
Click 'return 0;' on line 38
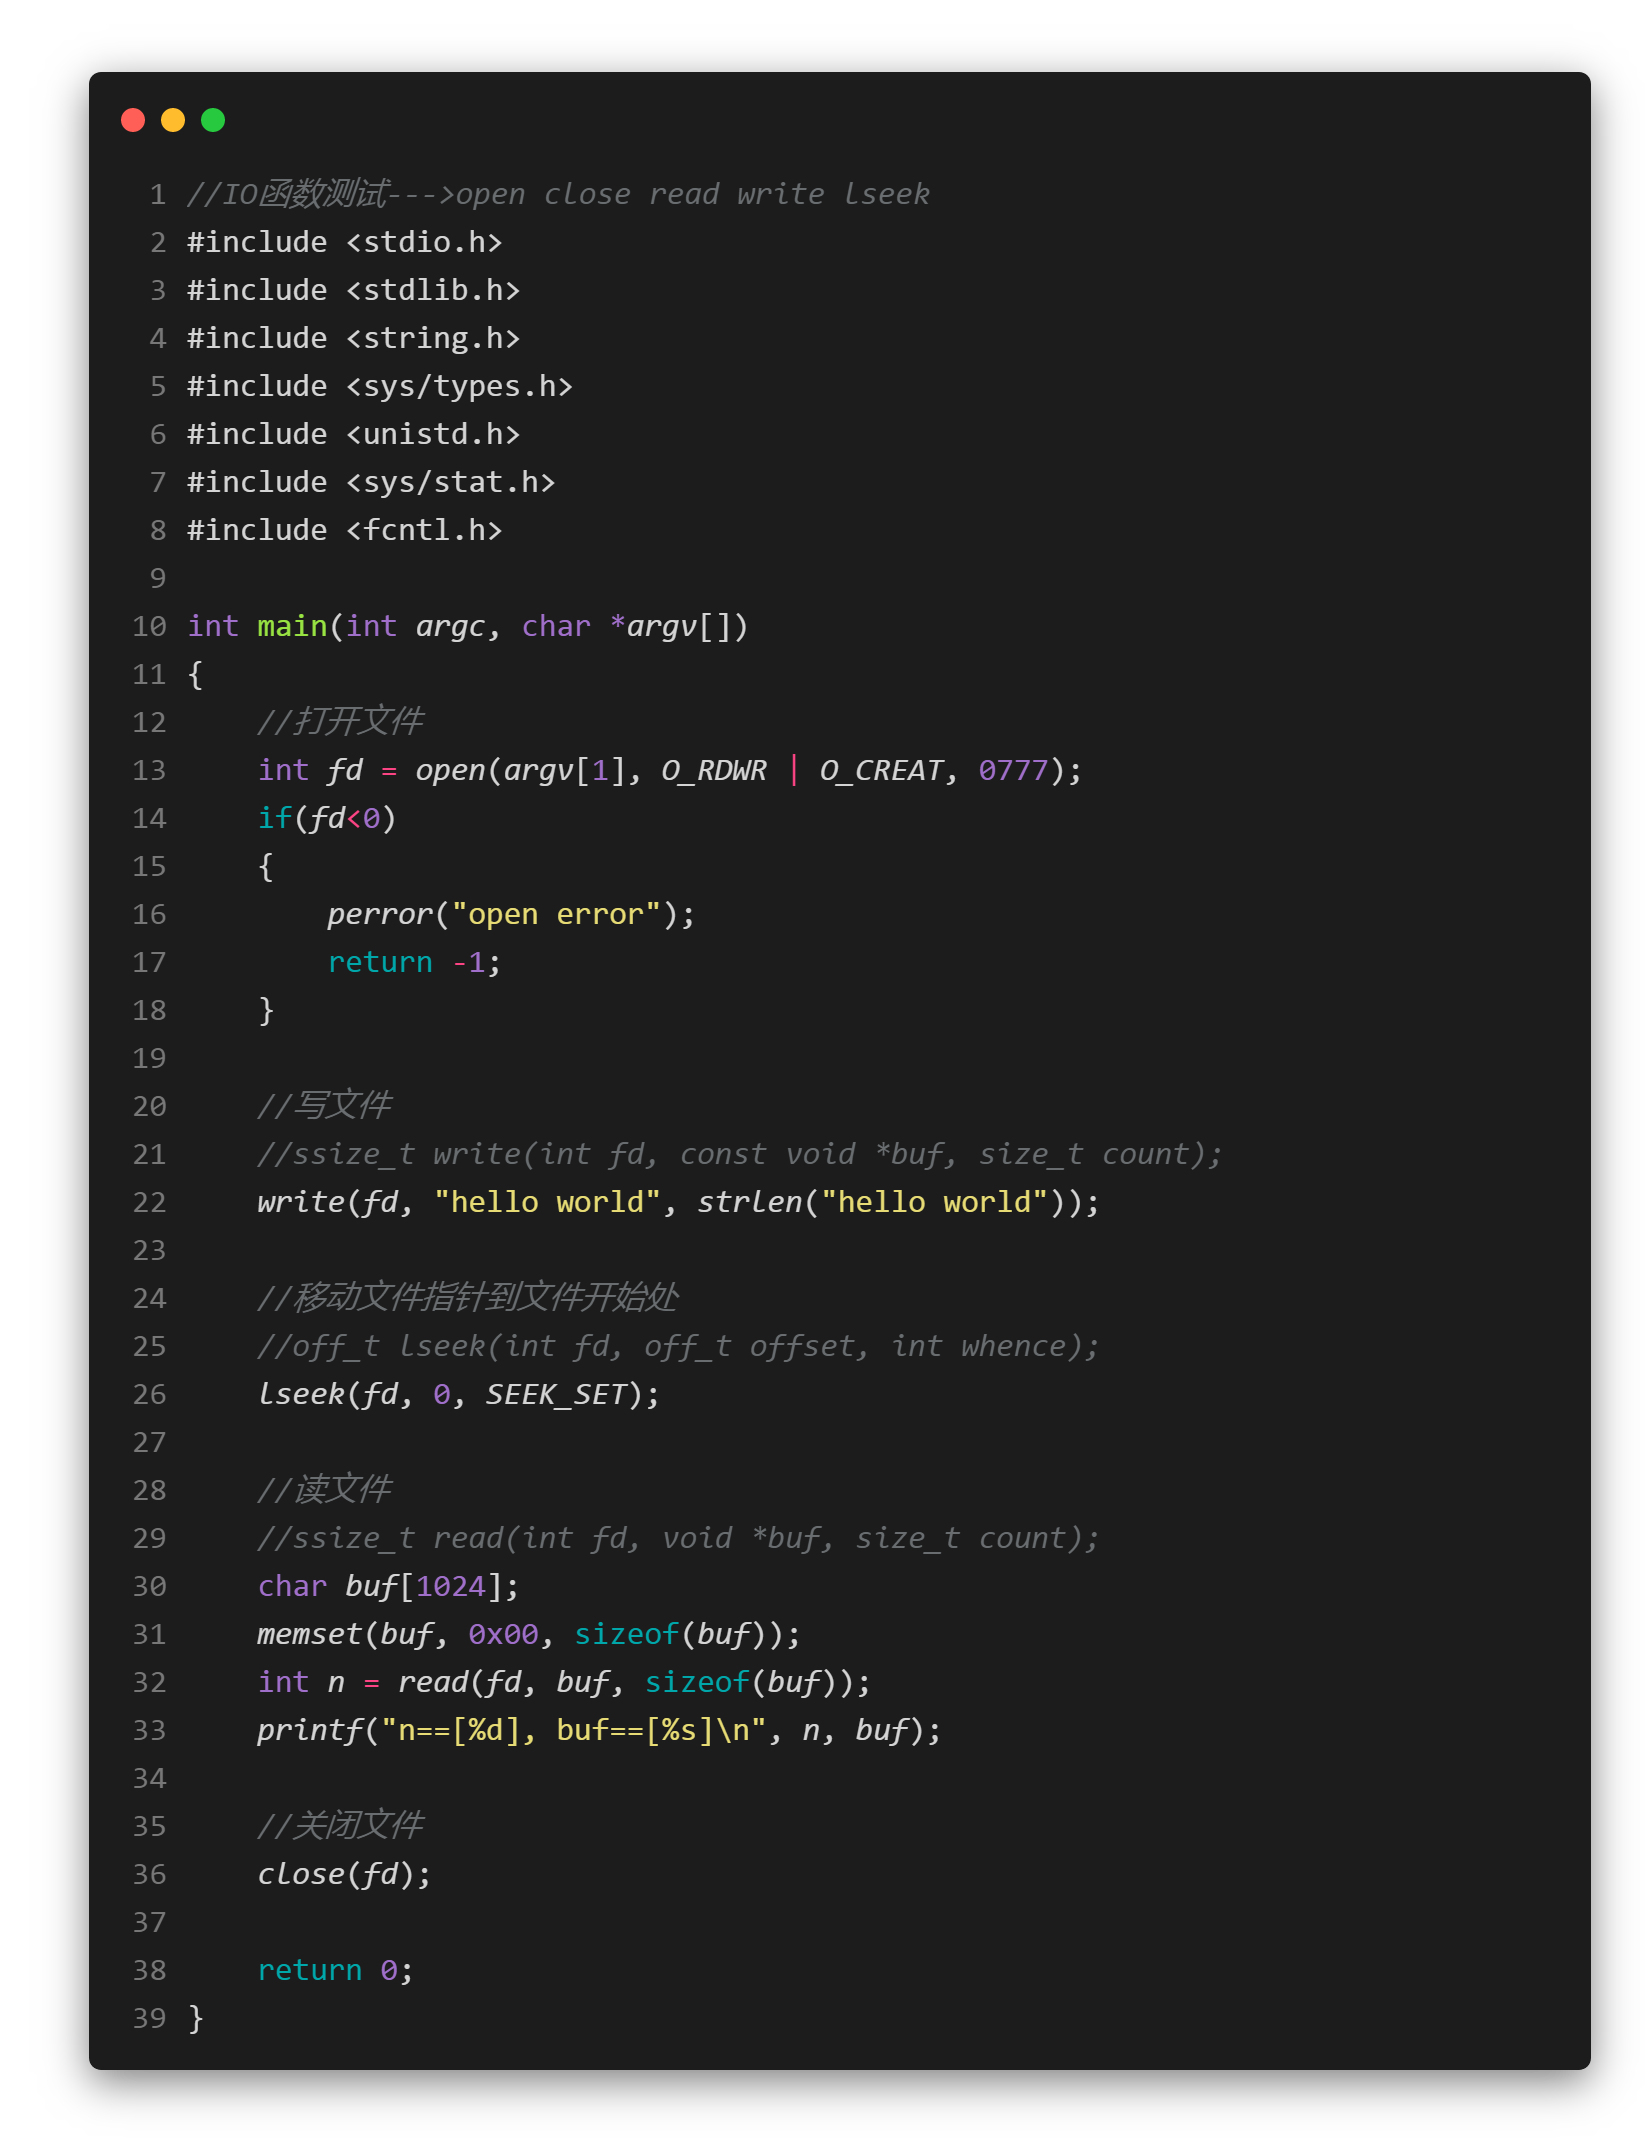click(x=335, y=1970)
